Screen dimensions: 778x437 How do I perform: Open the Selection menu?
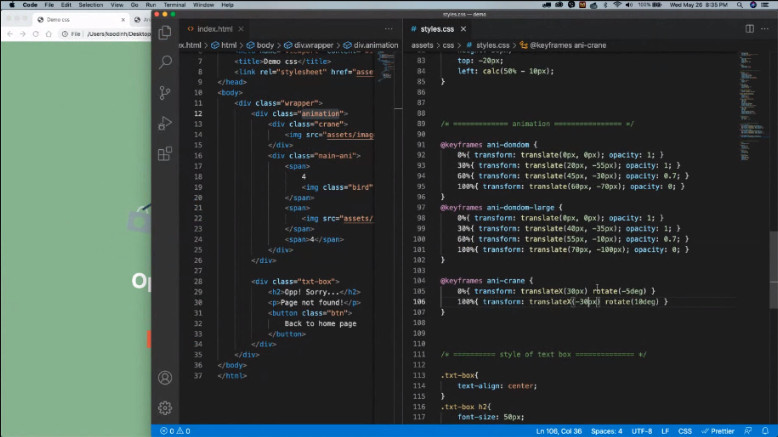pos(91,5)
